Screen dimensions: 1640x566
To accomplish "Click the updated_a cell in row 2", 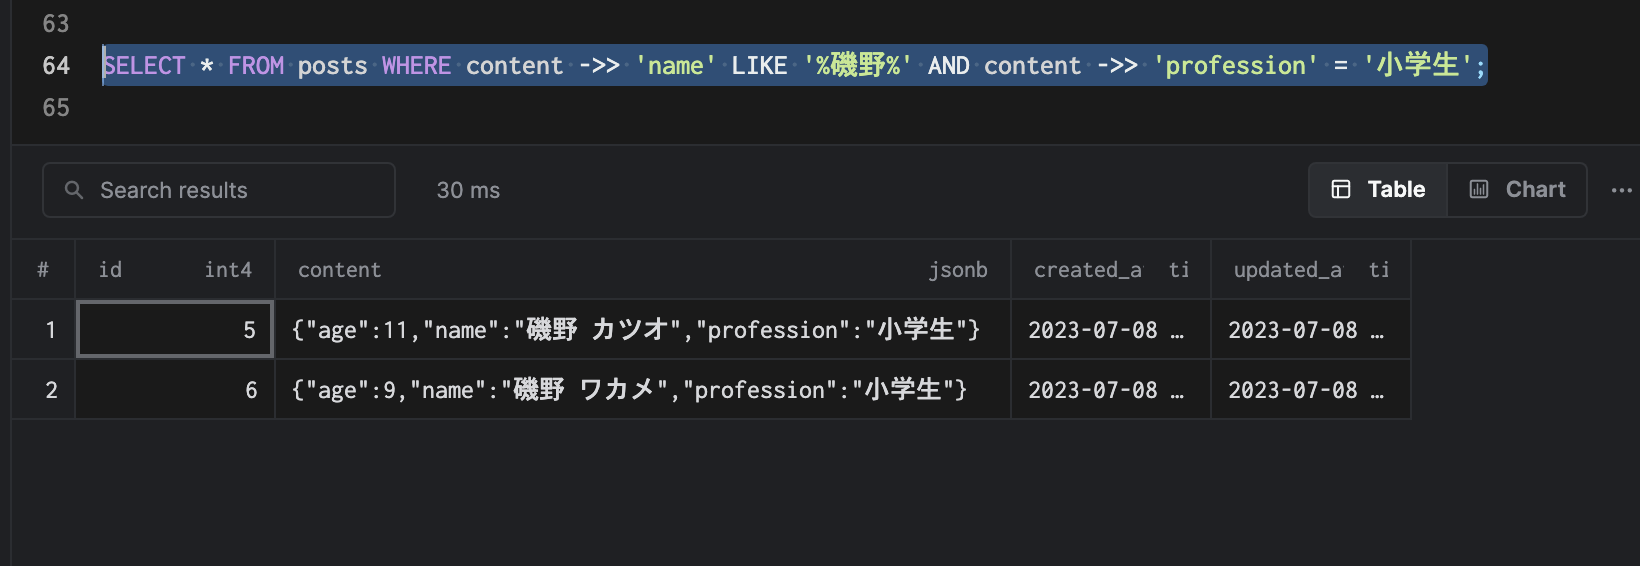I will tap(1310, 390).
